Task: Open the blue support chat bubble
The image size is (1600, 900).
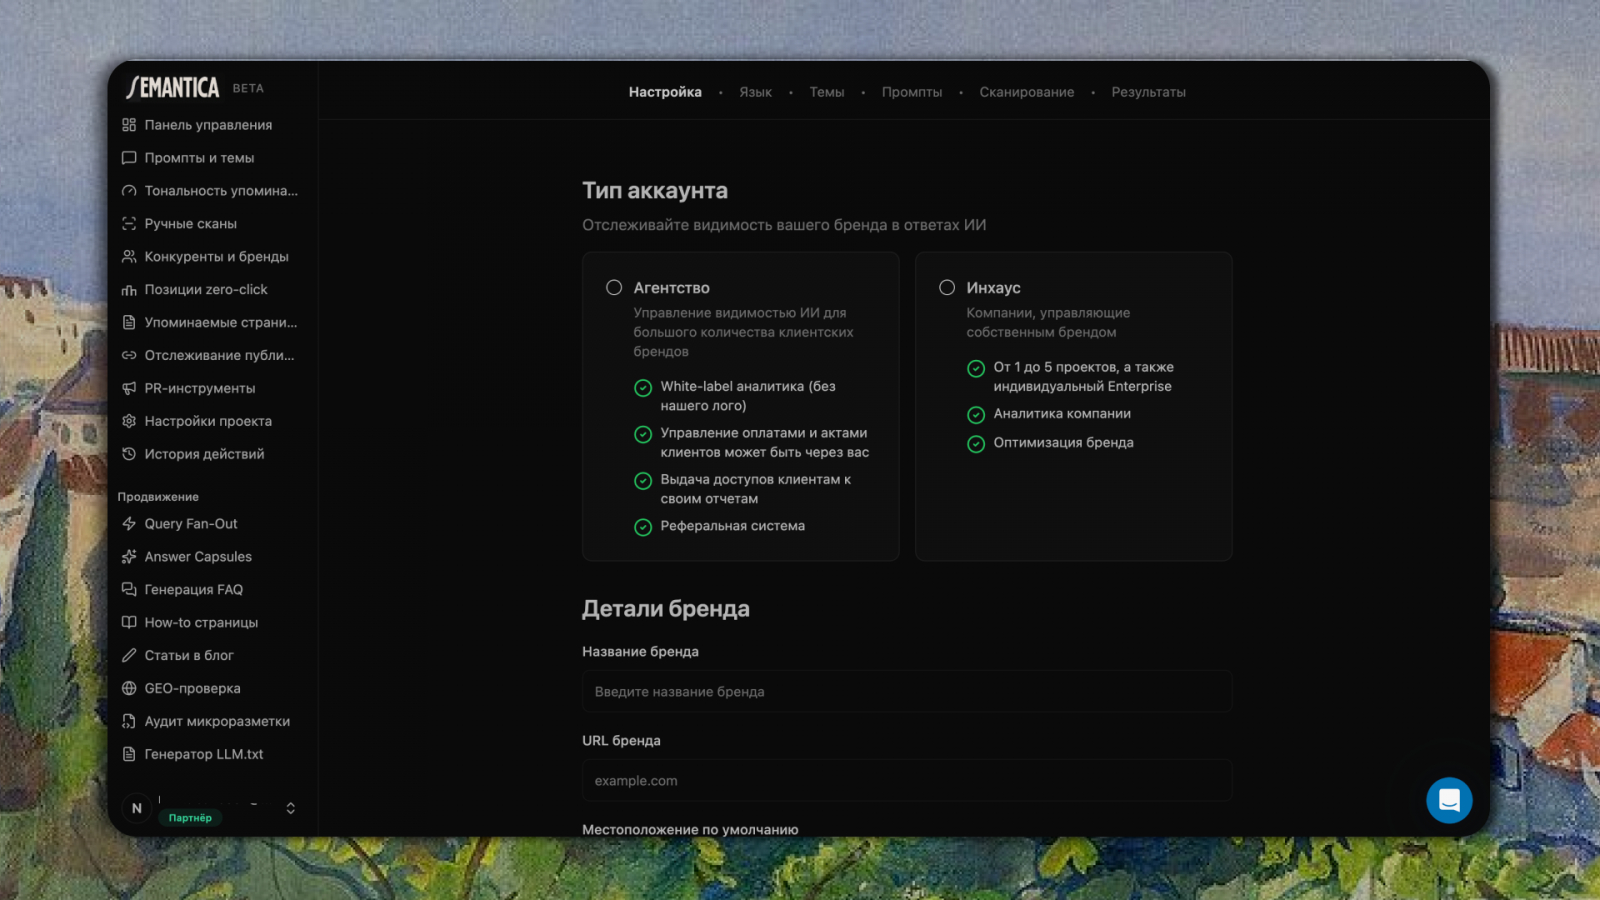Action: (x=1449, y=800)
